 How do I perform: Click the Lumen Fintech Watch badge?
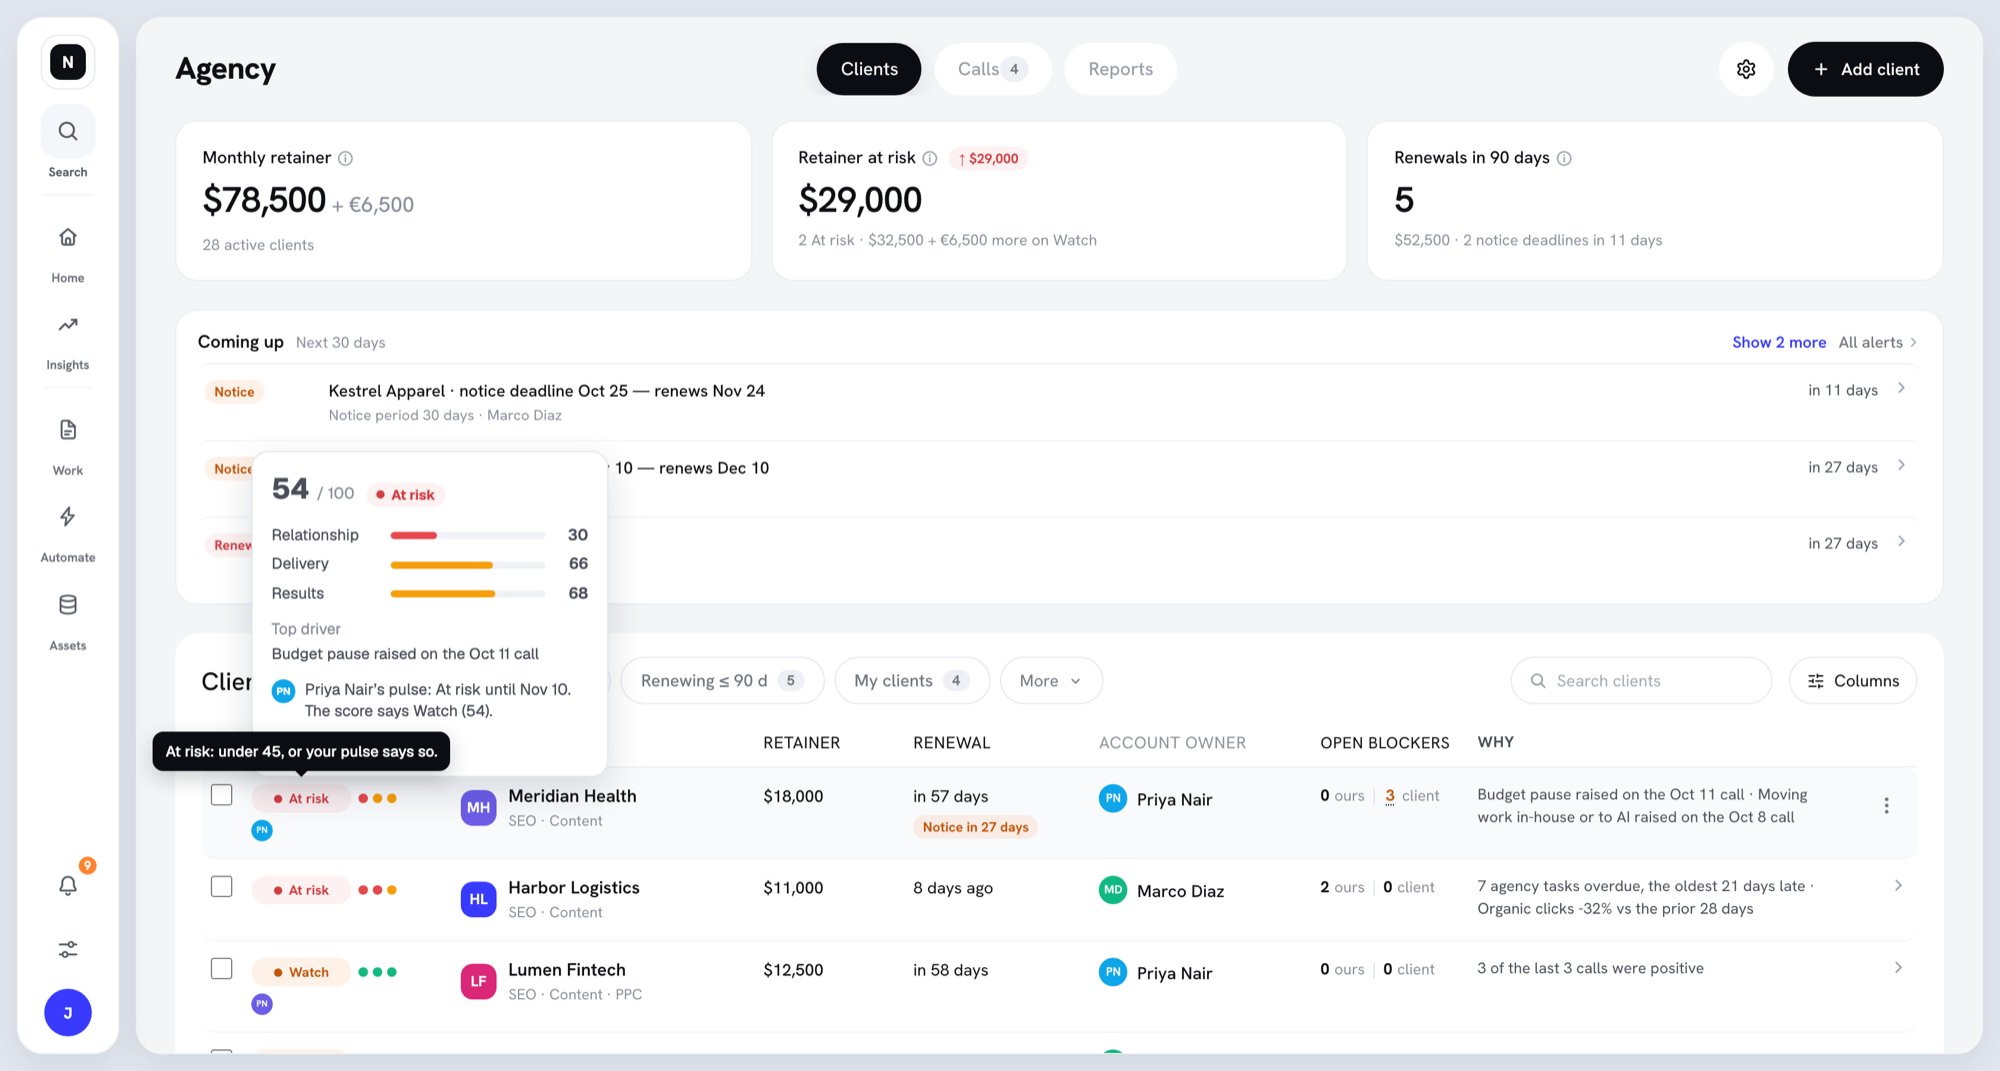(301, 972)
